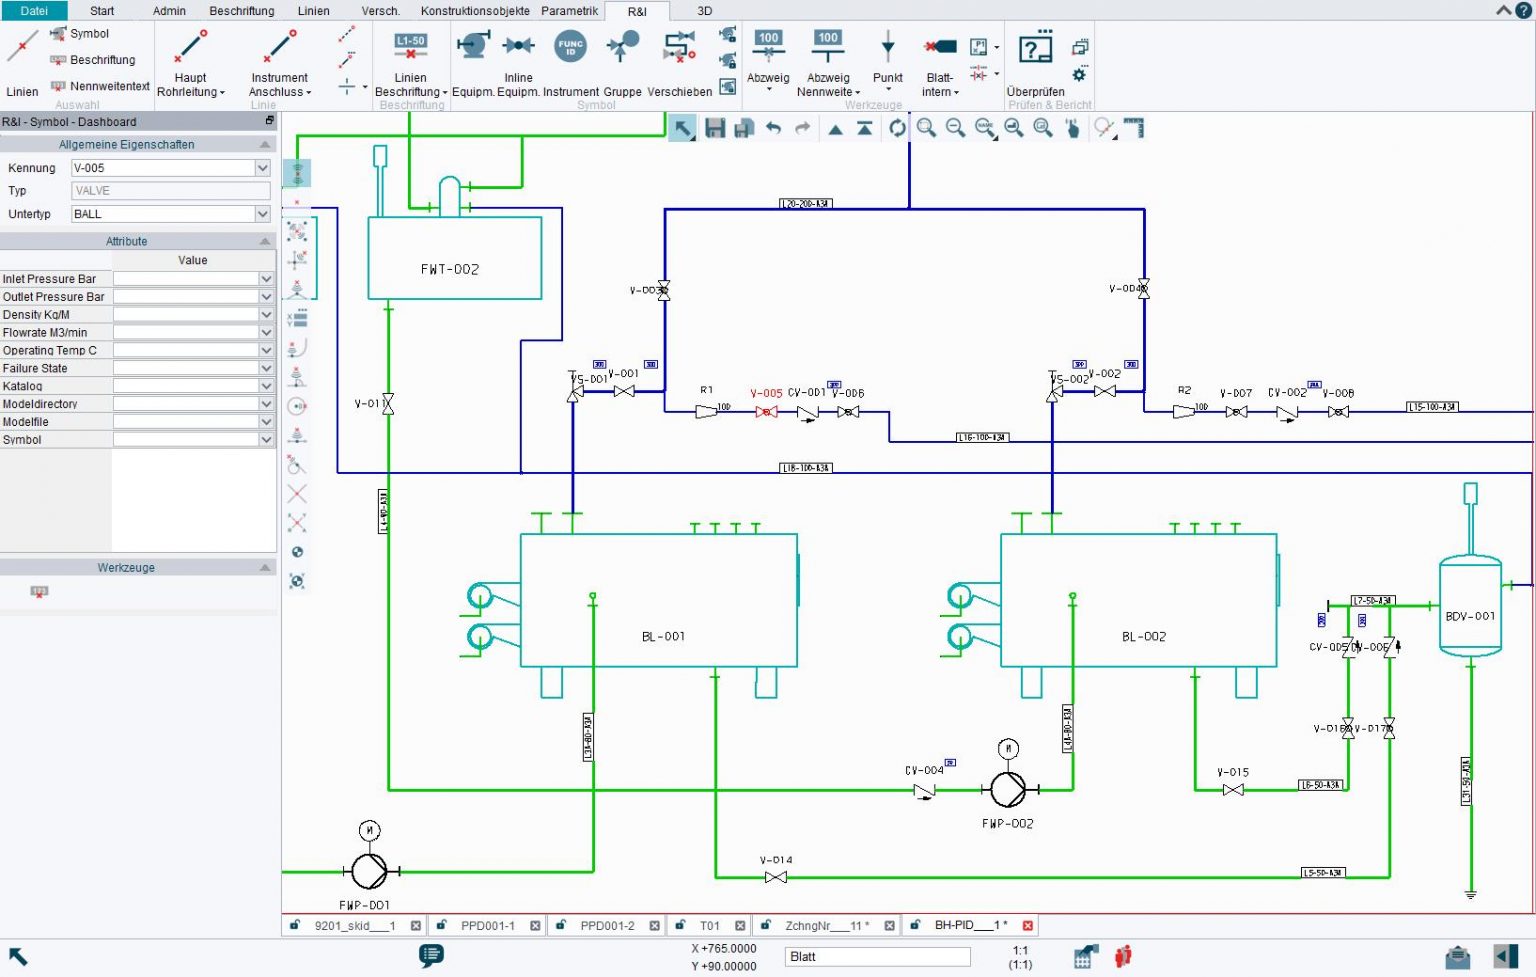Click the save icon in the drawing toolbar
This screenshot has width=1536, height=977.
coord(714,128)
